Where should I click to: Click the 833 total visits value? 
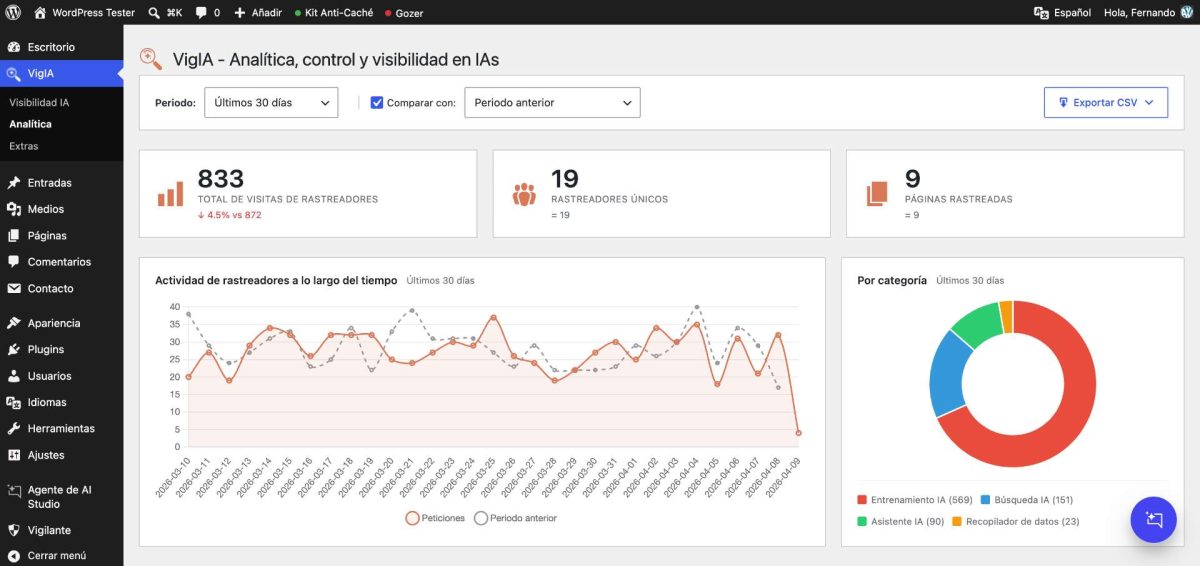coord(221,179)
